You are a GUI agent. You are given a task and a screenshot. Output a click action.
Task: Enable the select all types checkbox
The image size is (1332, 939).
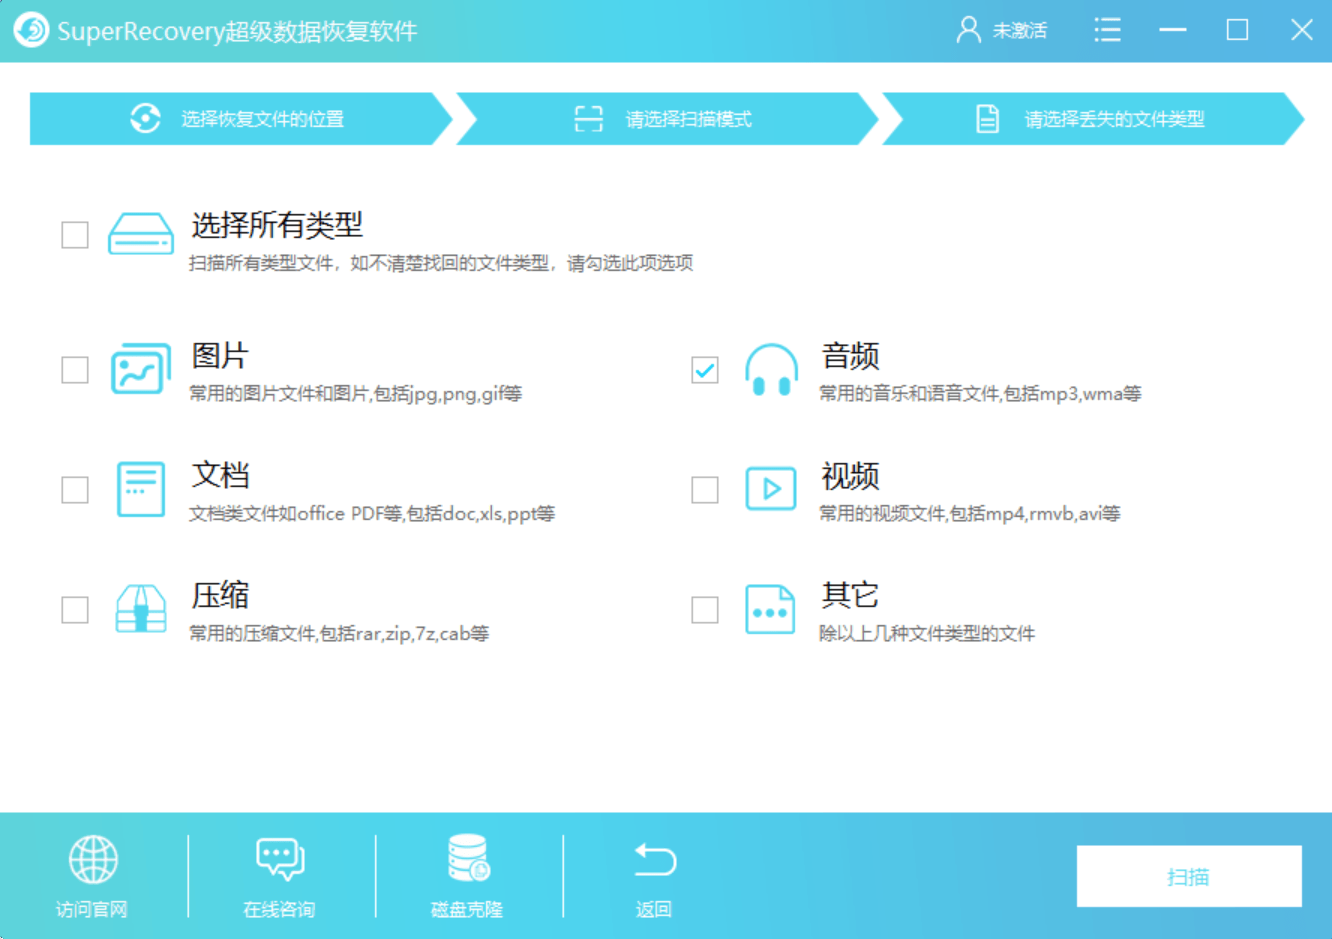pyautogui.click(x=75, y=235)
